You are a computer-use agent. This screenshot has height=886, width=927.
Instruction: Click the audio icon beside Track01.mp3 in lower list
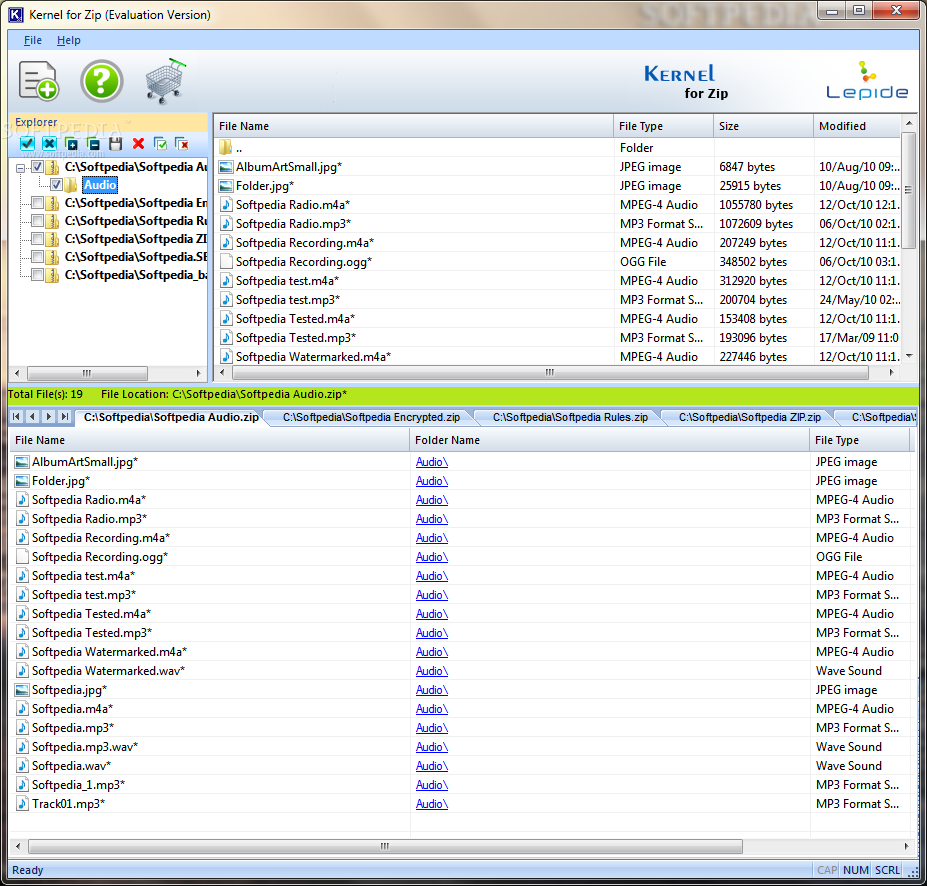pyautogui.click(x=22, y=804)
